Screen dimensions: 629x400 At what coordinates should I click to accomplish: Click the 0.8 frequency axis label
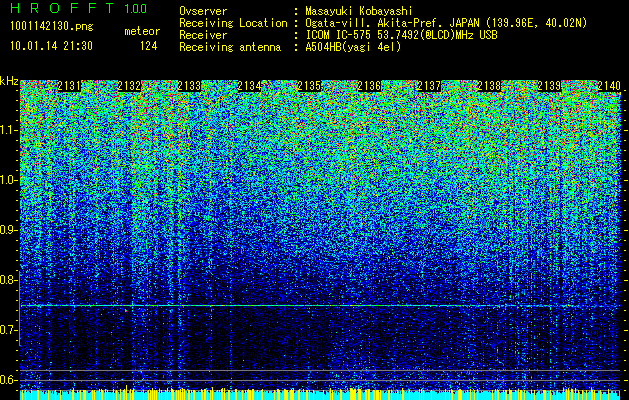8,280
